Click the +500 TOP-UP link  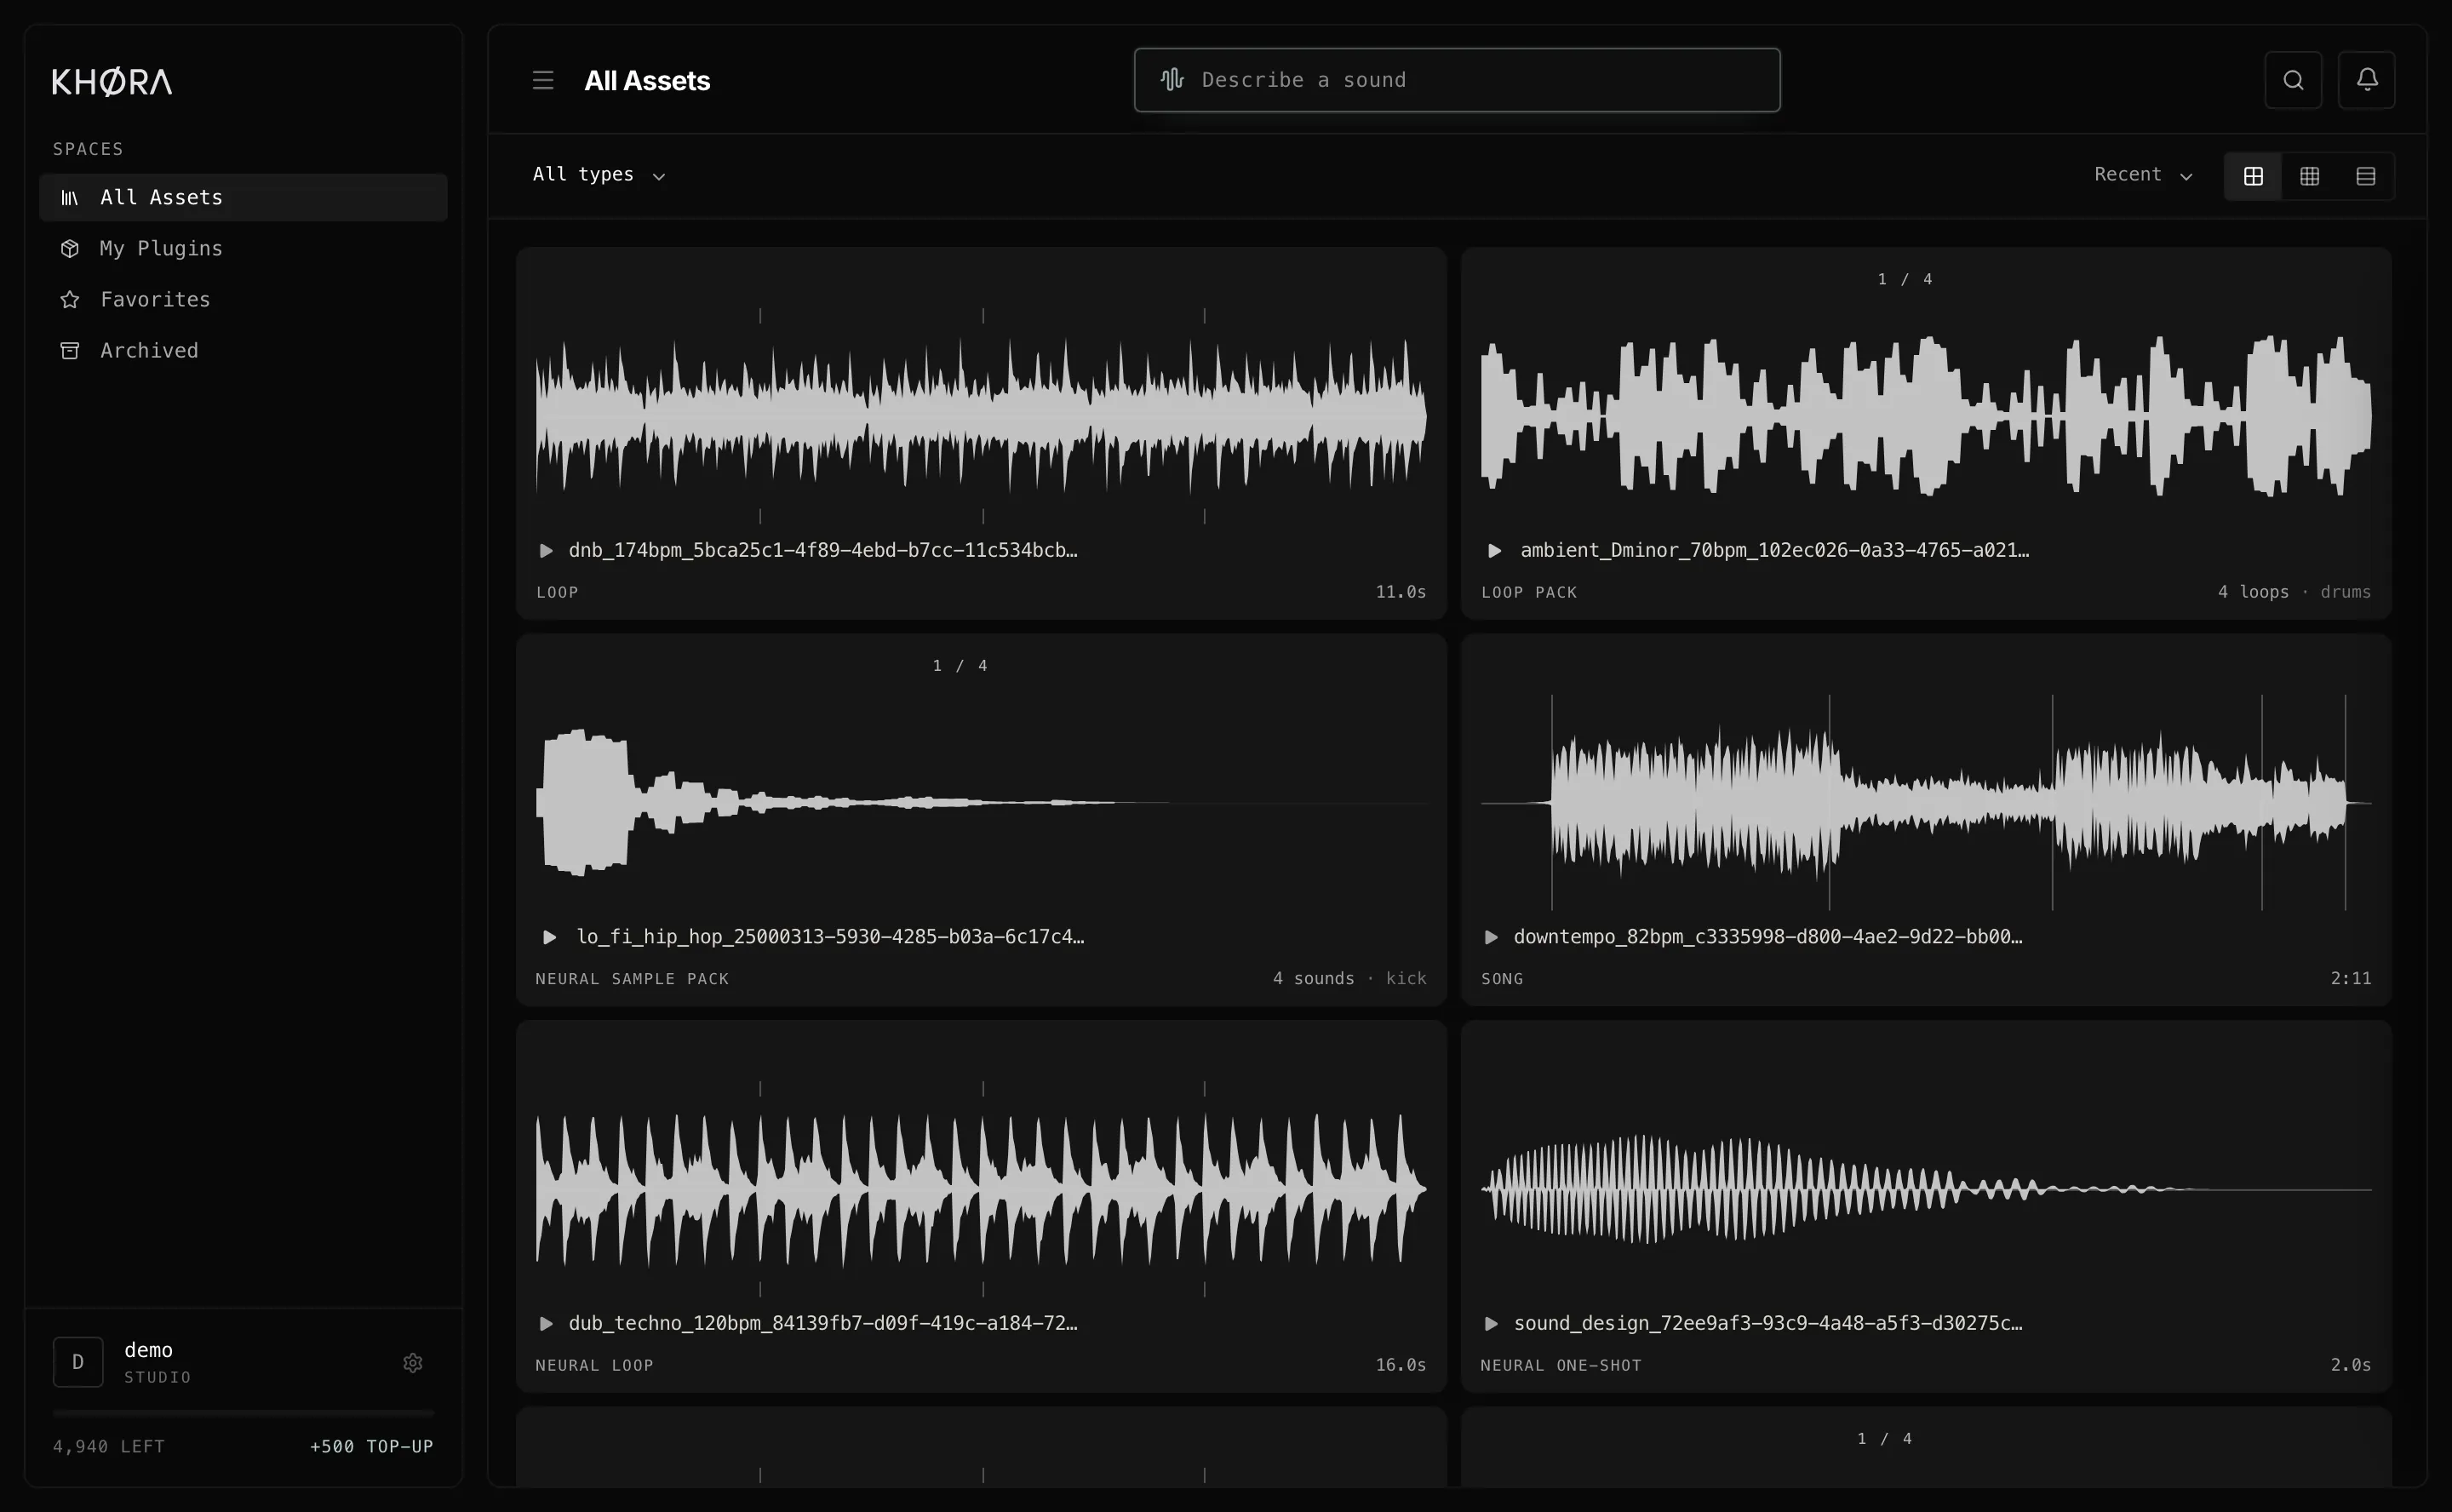tap(371, 1447)
